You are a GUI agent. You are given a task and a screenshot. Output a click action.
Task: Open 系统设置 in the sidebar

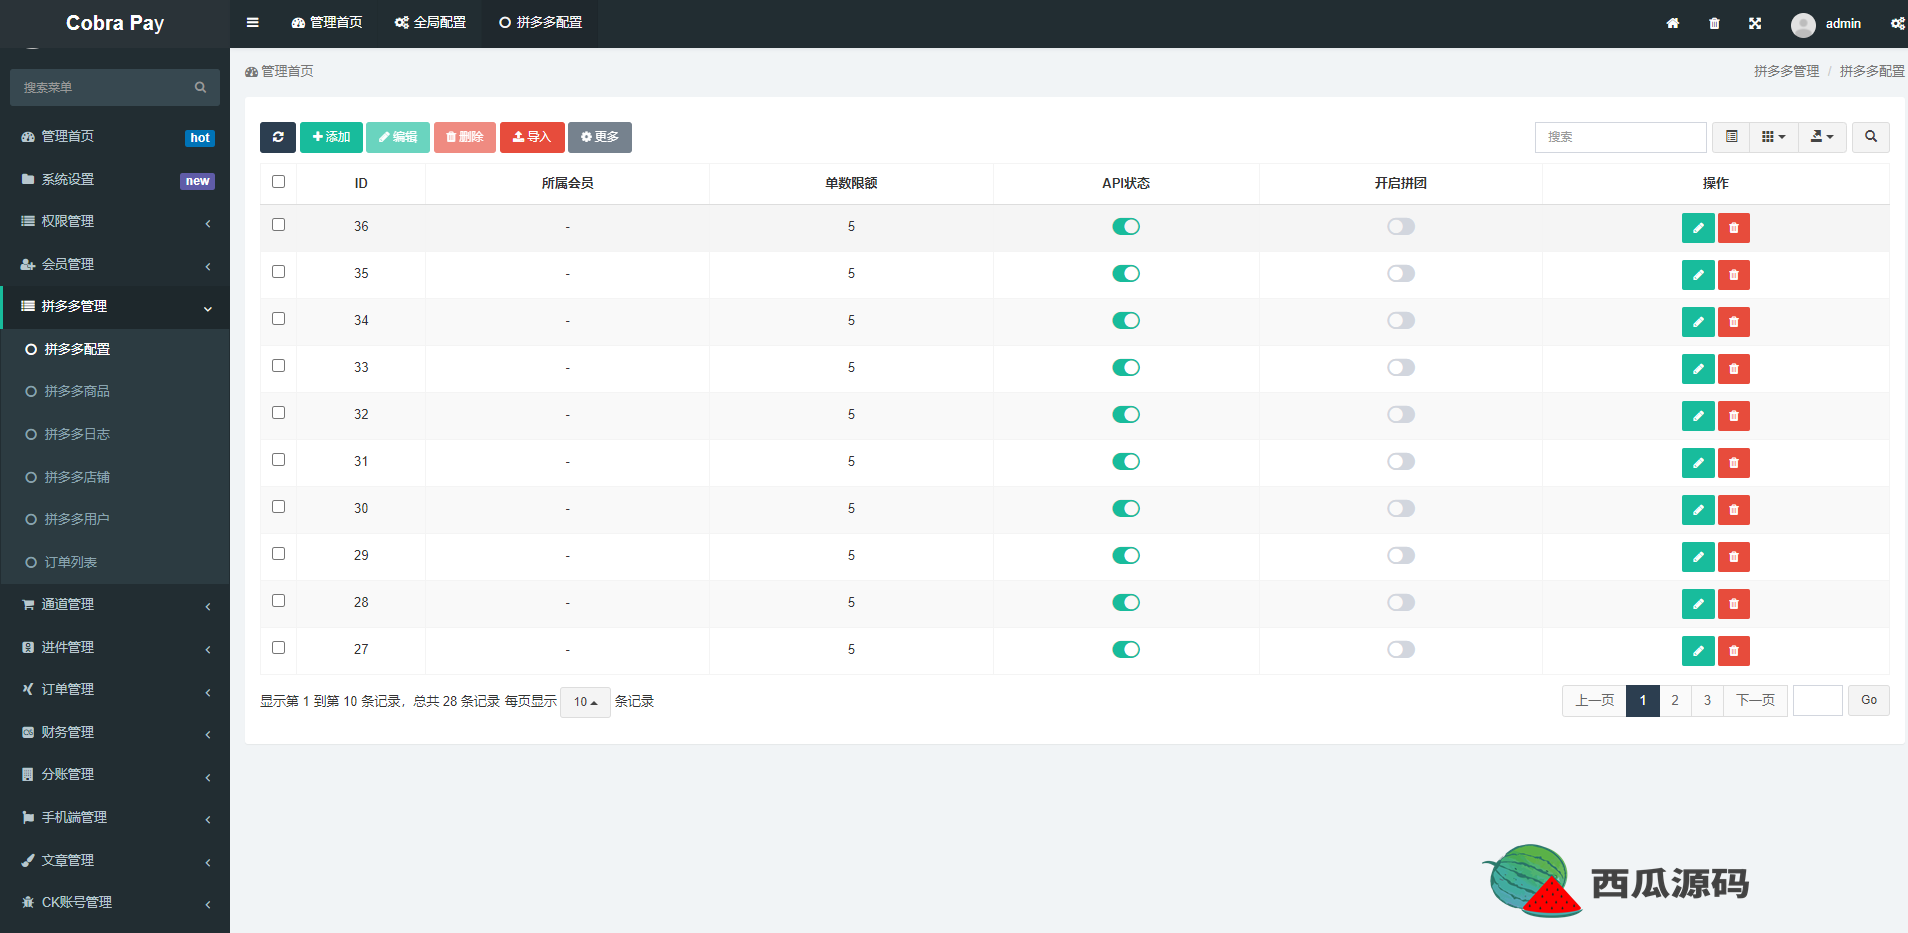click(115, 180)
